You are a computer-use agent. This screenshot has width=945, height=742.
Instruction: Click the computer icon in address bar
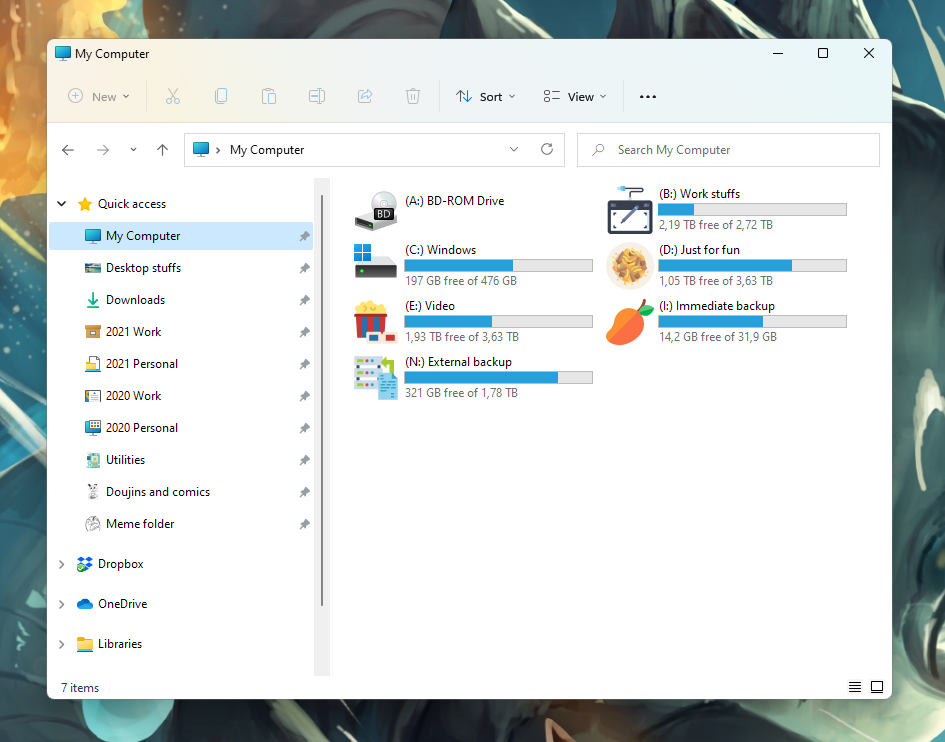pos(201,149)
